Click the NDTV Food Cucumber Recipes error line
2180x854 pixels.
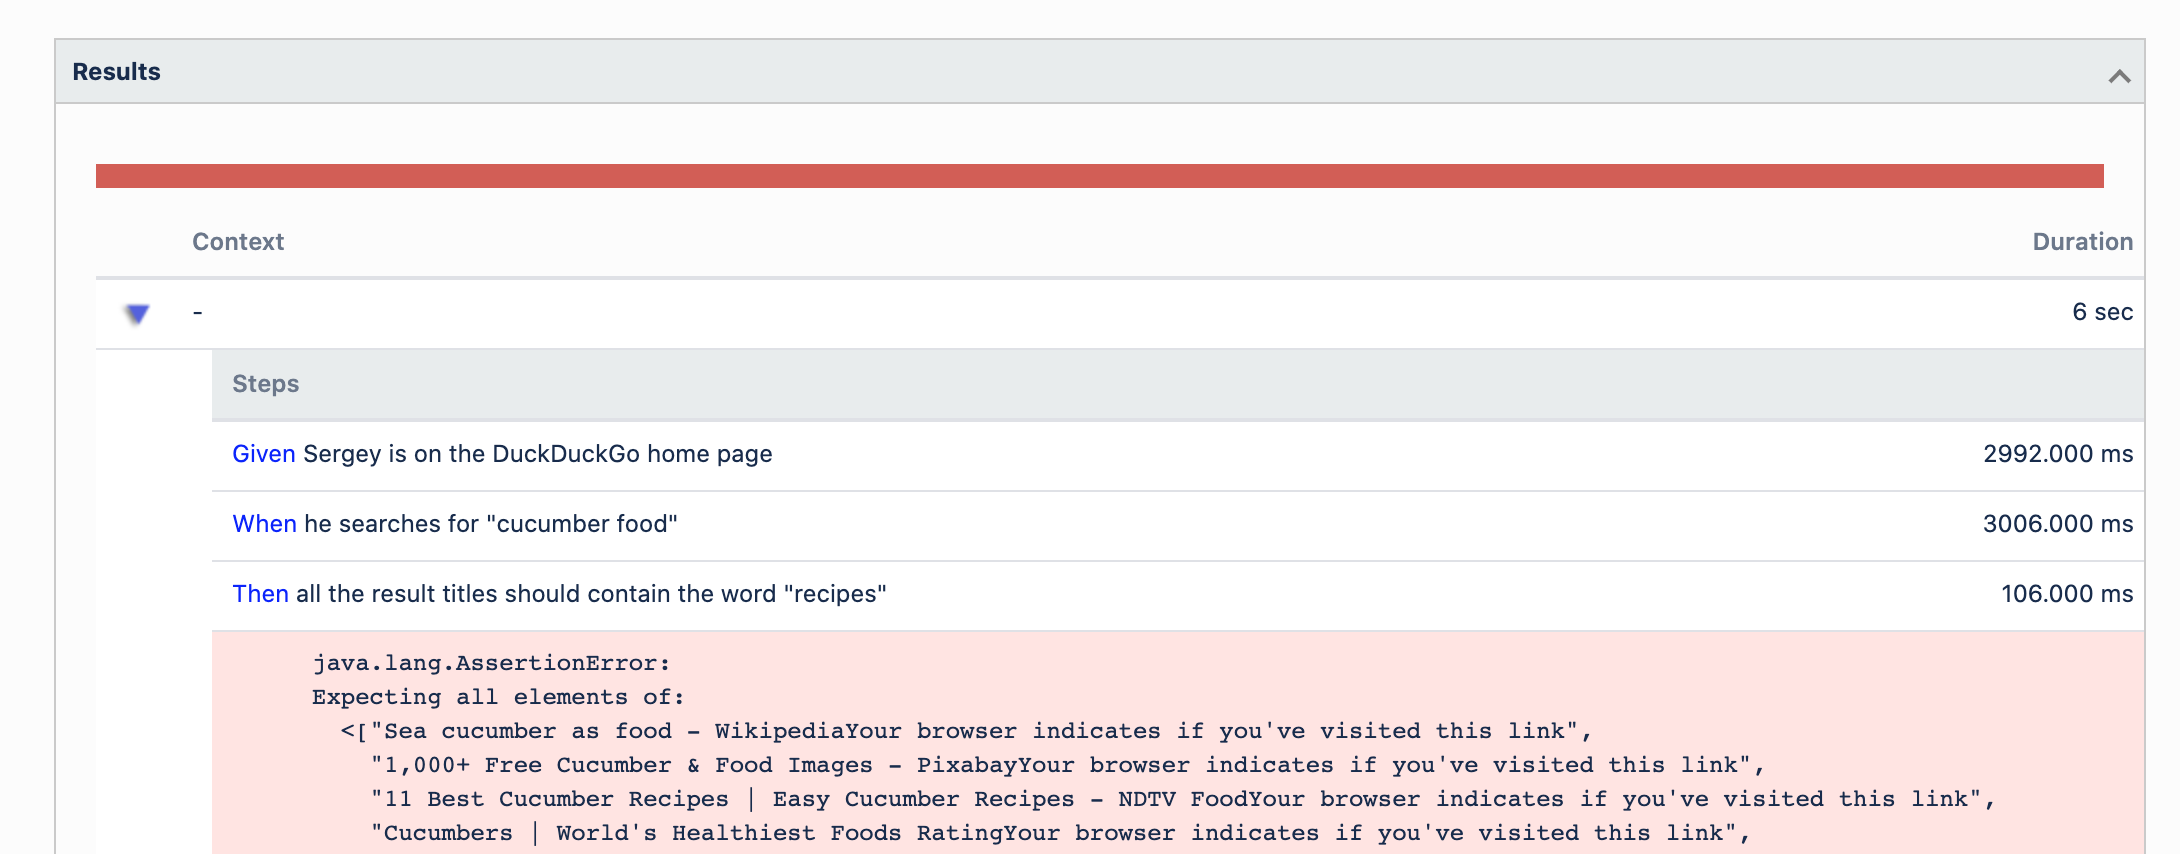click(1182, 799)
